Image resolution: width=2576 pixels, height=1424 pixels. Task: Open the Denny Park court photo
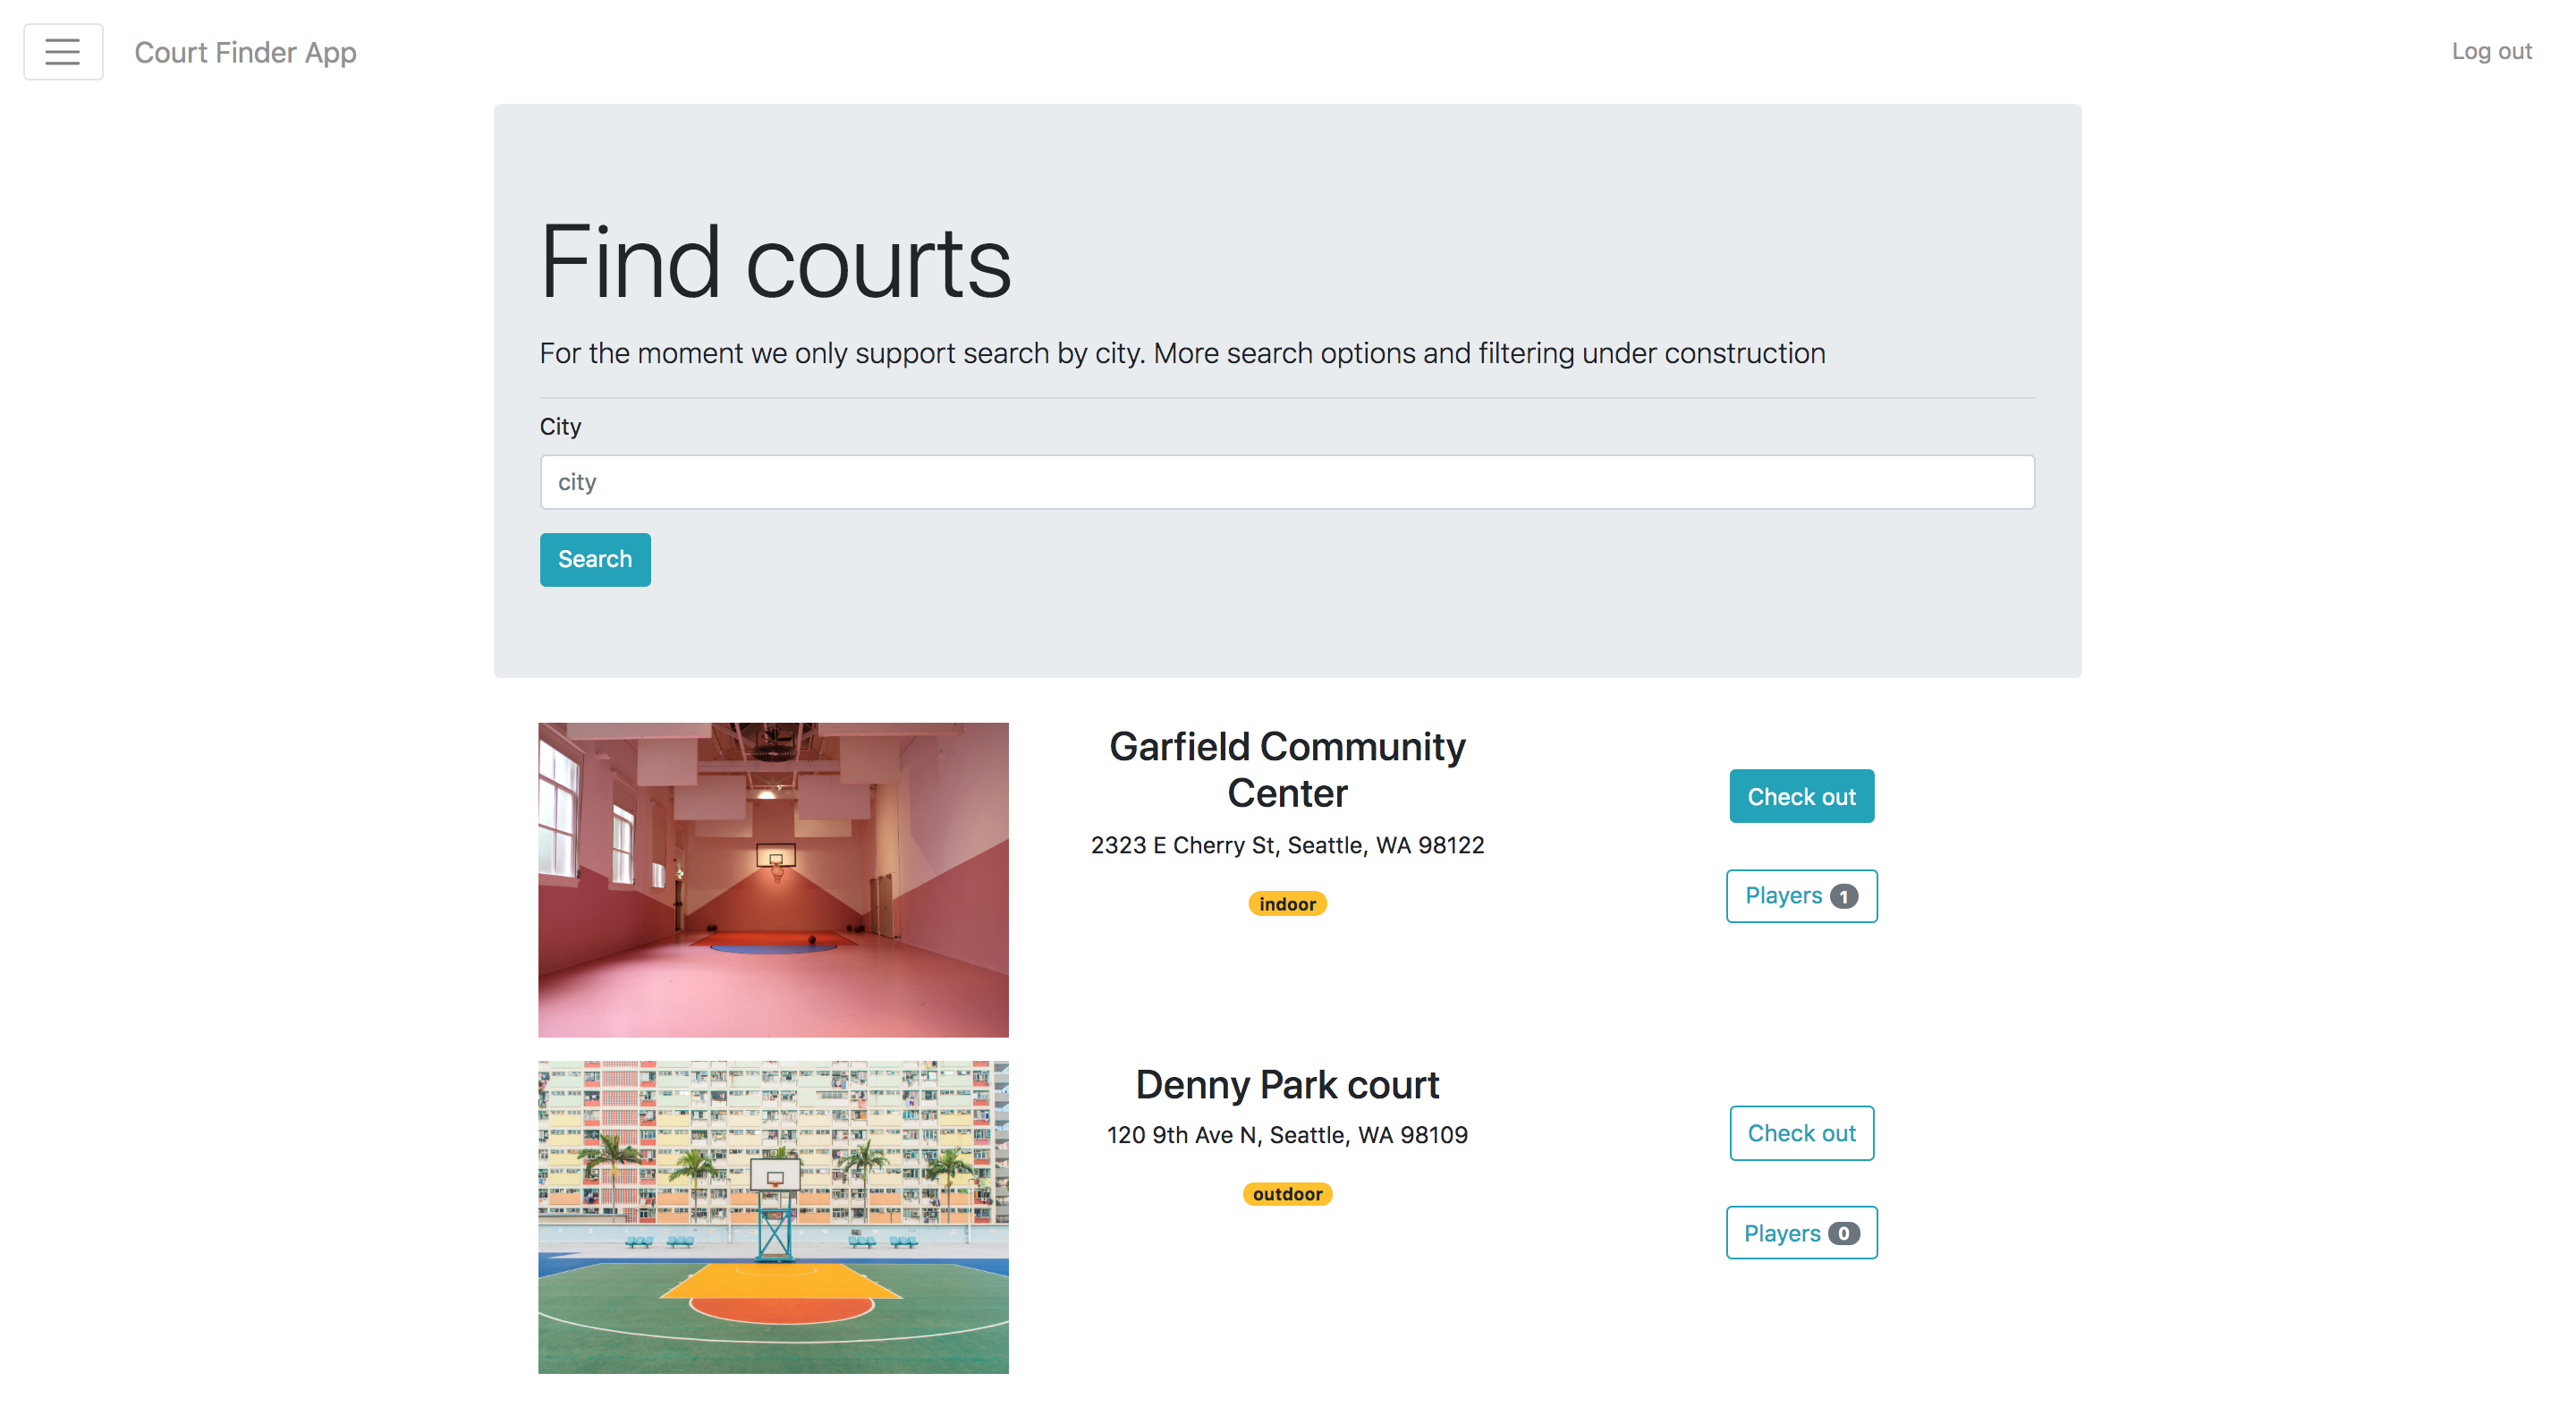tap(773, 1217)
